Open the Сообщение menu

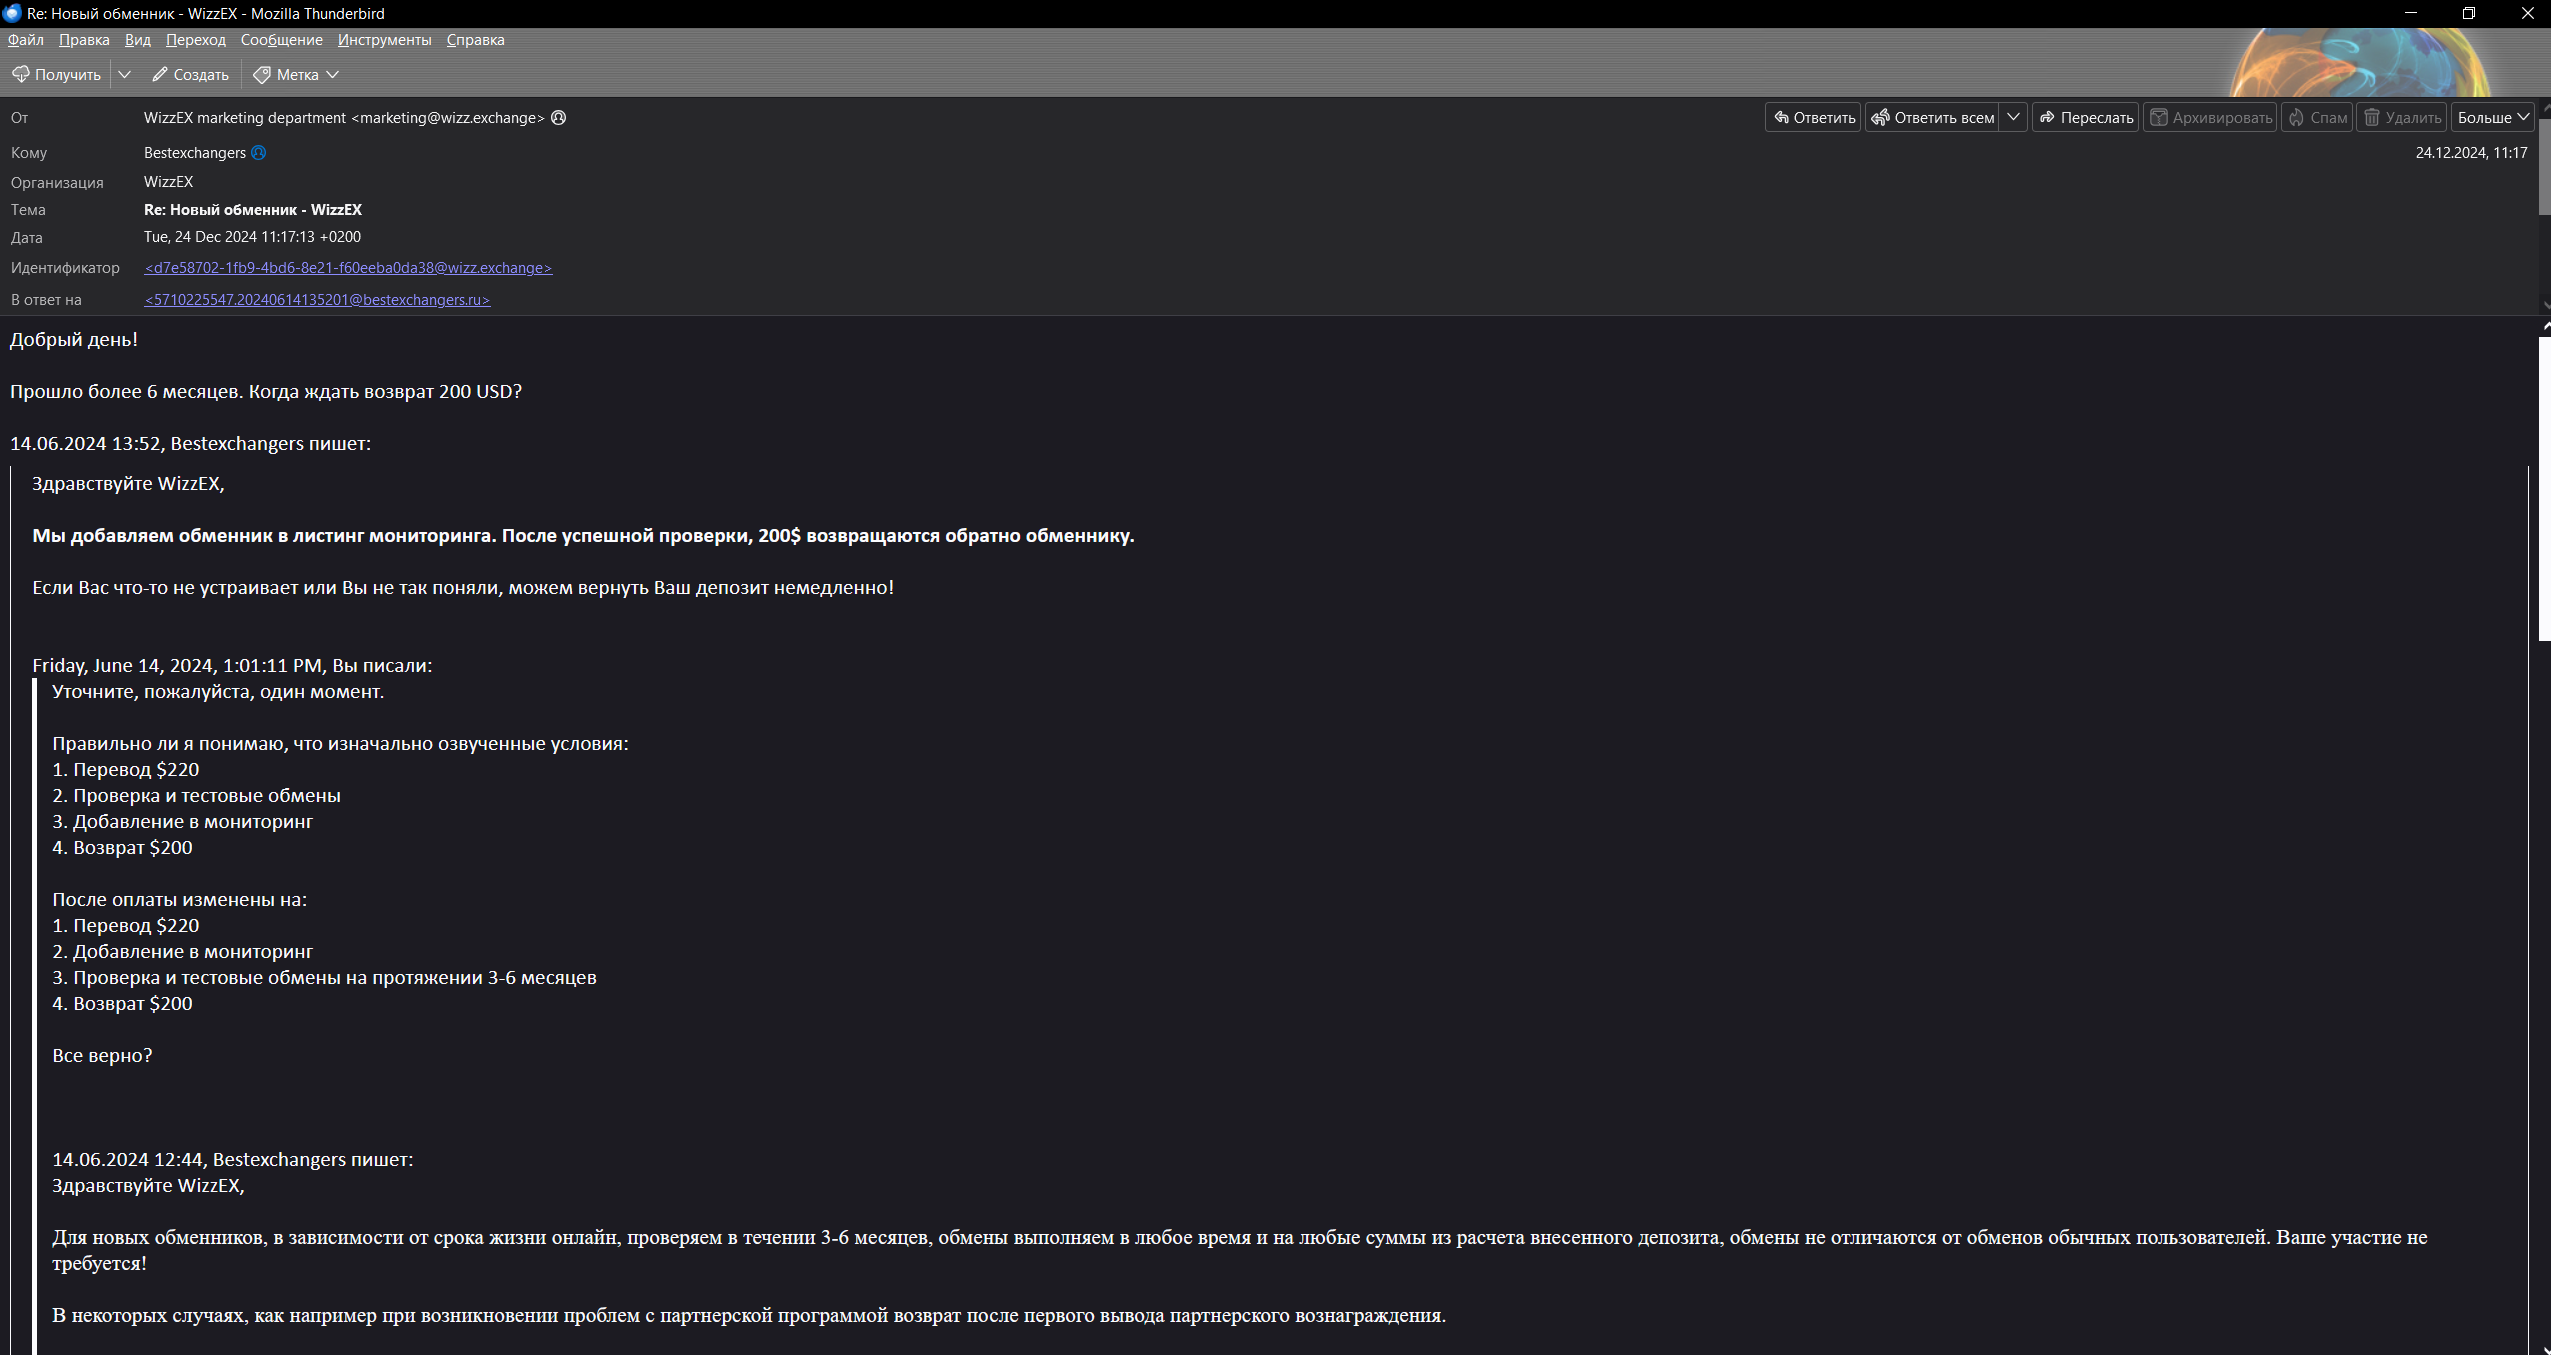[x=282, y=40]
